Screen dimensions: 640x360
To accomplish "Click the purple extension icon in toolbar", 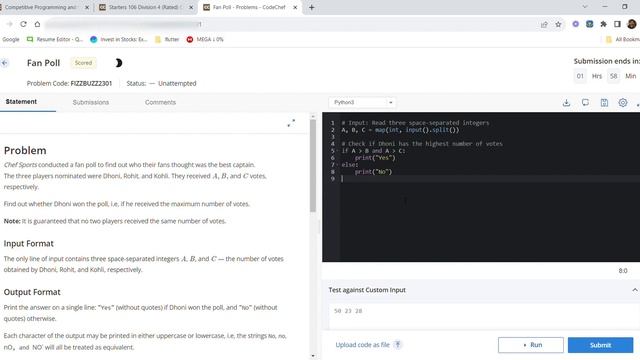I will click(x=576, y=24).
